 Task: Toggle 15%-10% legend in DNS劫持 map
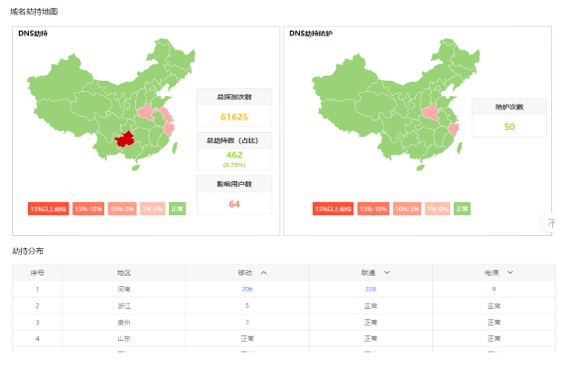pos(88,209)
